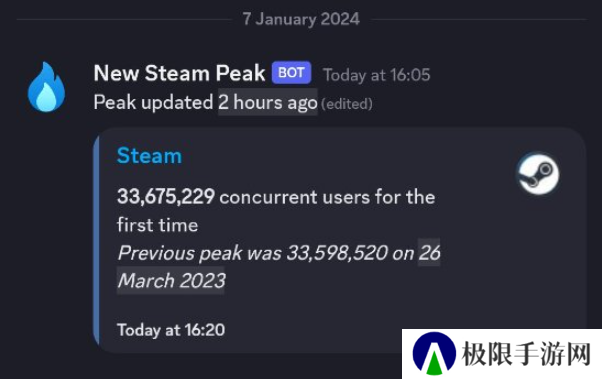Click the (edited) label after the message

pos(347,104)
